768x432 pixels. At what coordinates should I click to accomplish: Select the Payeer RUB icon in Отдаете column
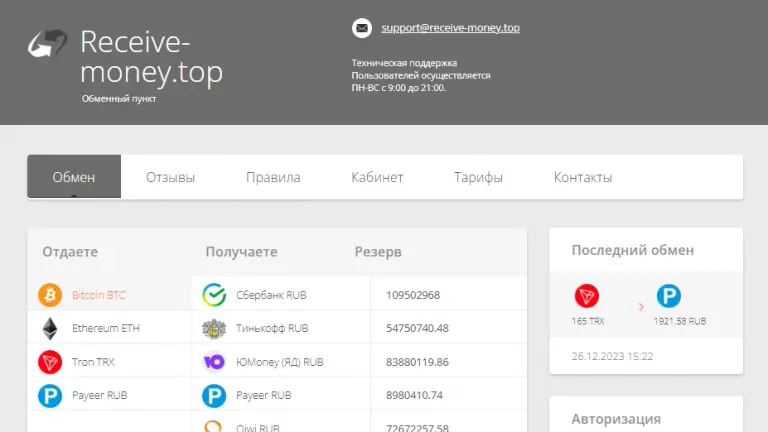pos(50,396)
